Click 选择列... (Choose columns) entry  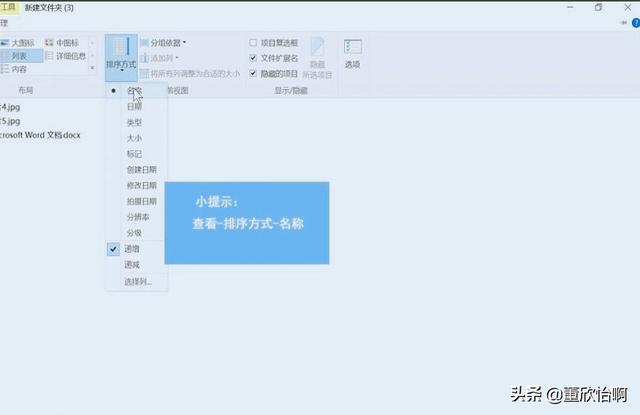[137, 282]
